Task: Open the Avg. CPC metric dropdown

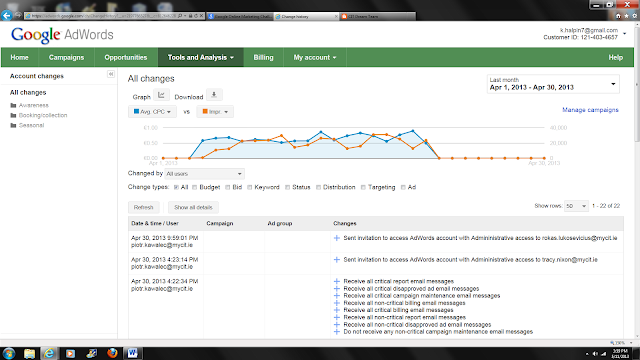Action: point(152,111)
